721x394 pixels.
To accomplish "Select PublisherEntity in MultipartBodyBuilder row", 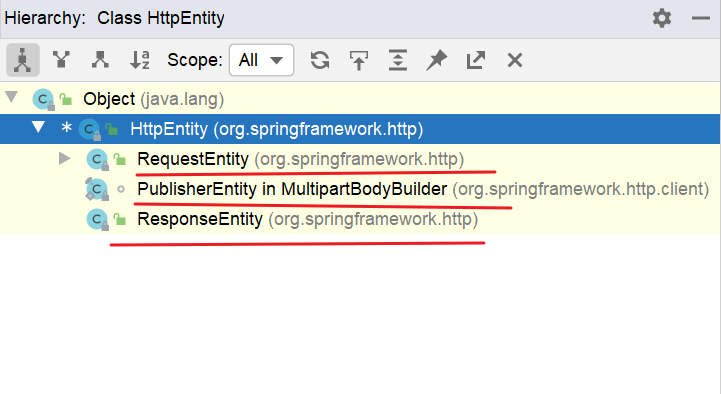I will point(360,189).
